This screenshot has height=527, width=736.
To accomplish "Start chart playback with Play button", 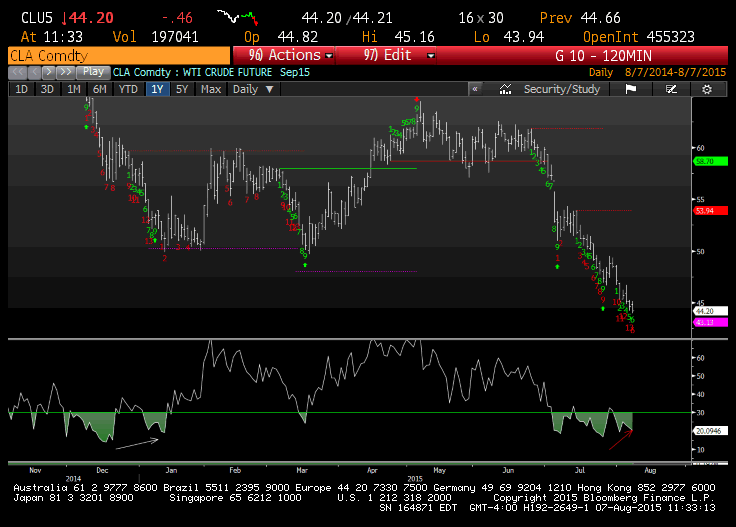I will pos(93,72).
